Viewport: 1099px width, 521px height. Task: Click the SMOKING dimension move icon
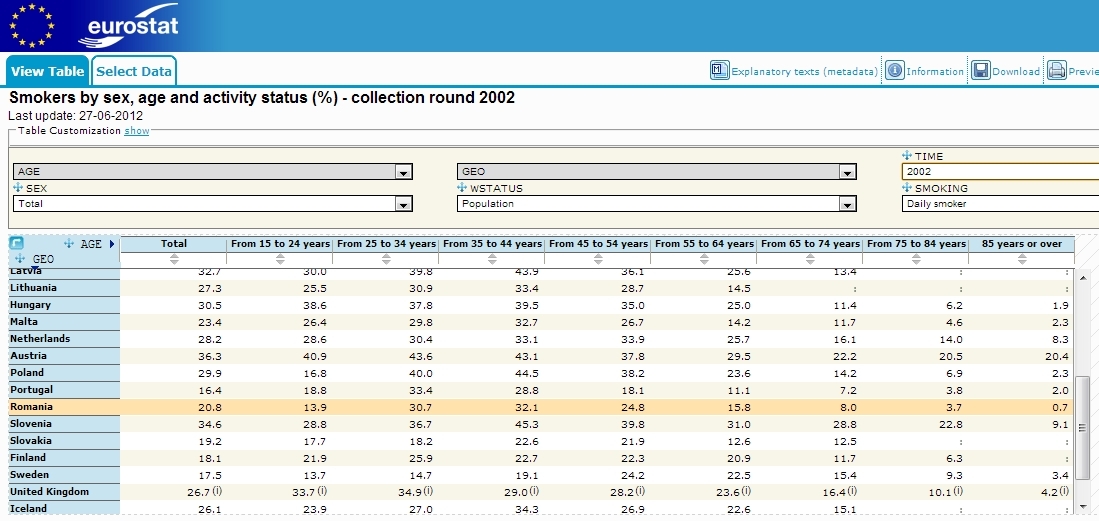point(907,188)
